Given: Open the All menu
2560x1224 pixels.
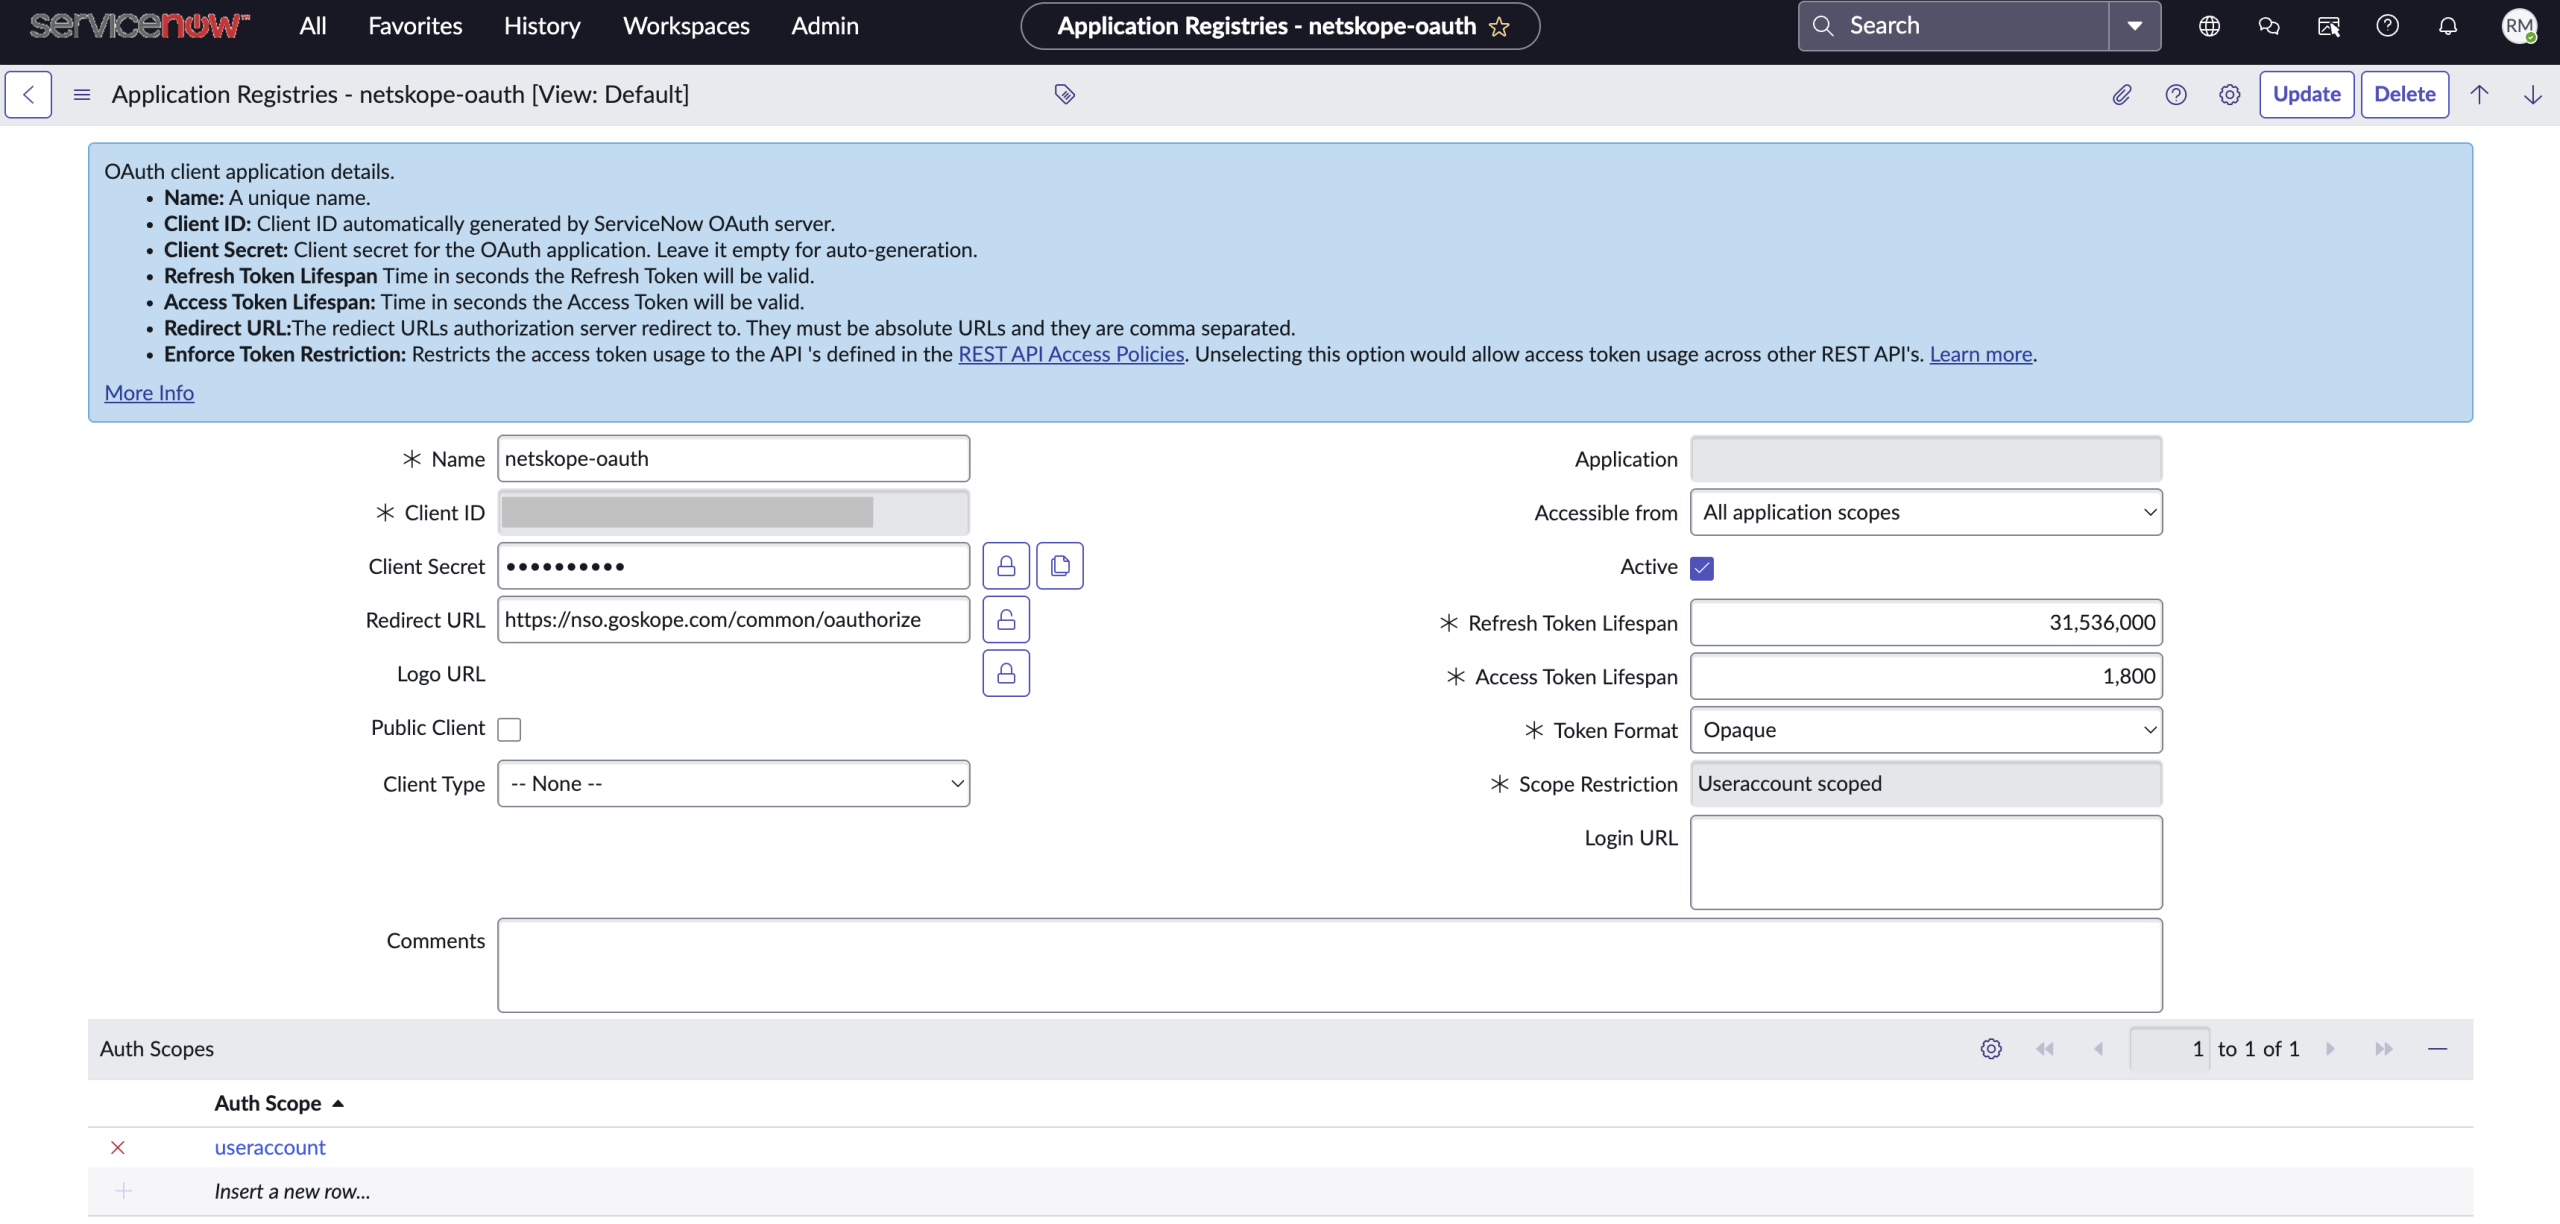Looking at the screenshot, I should tap(313, 26).
